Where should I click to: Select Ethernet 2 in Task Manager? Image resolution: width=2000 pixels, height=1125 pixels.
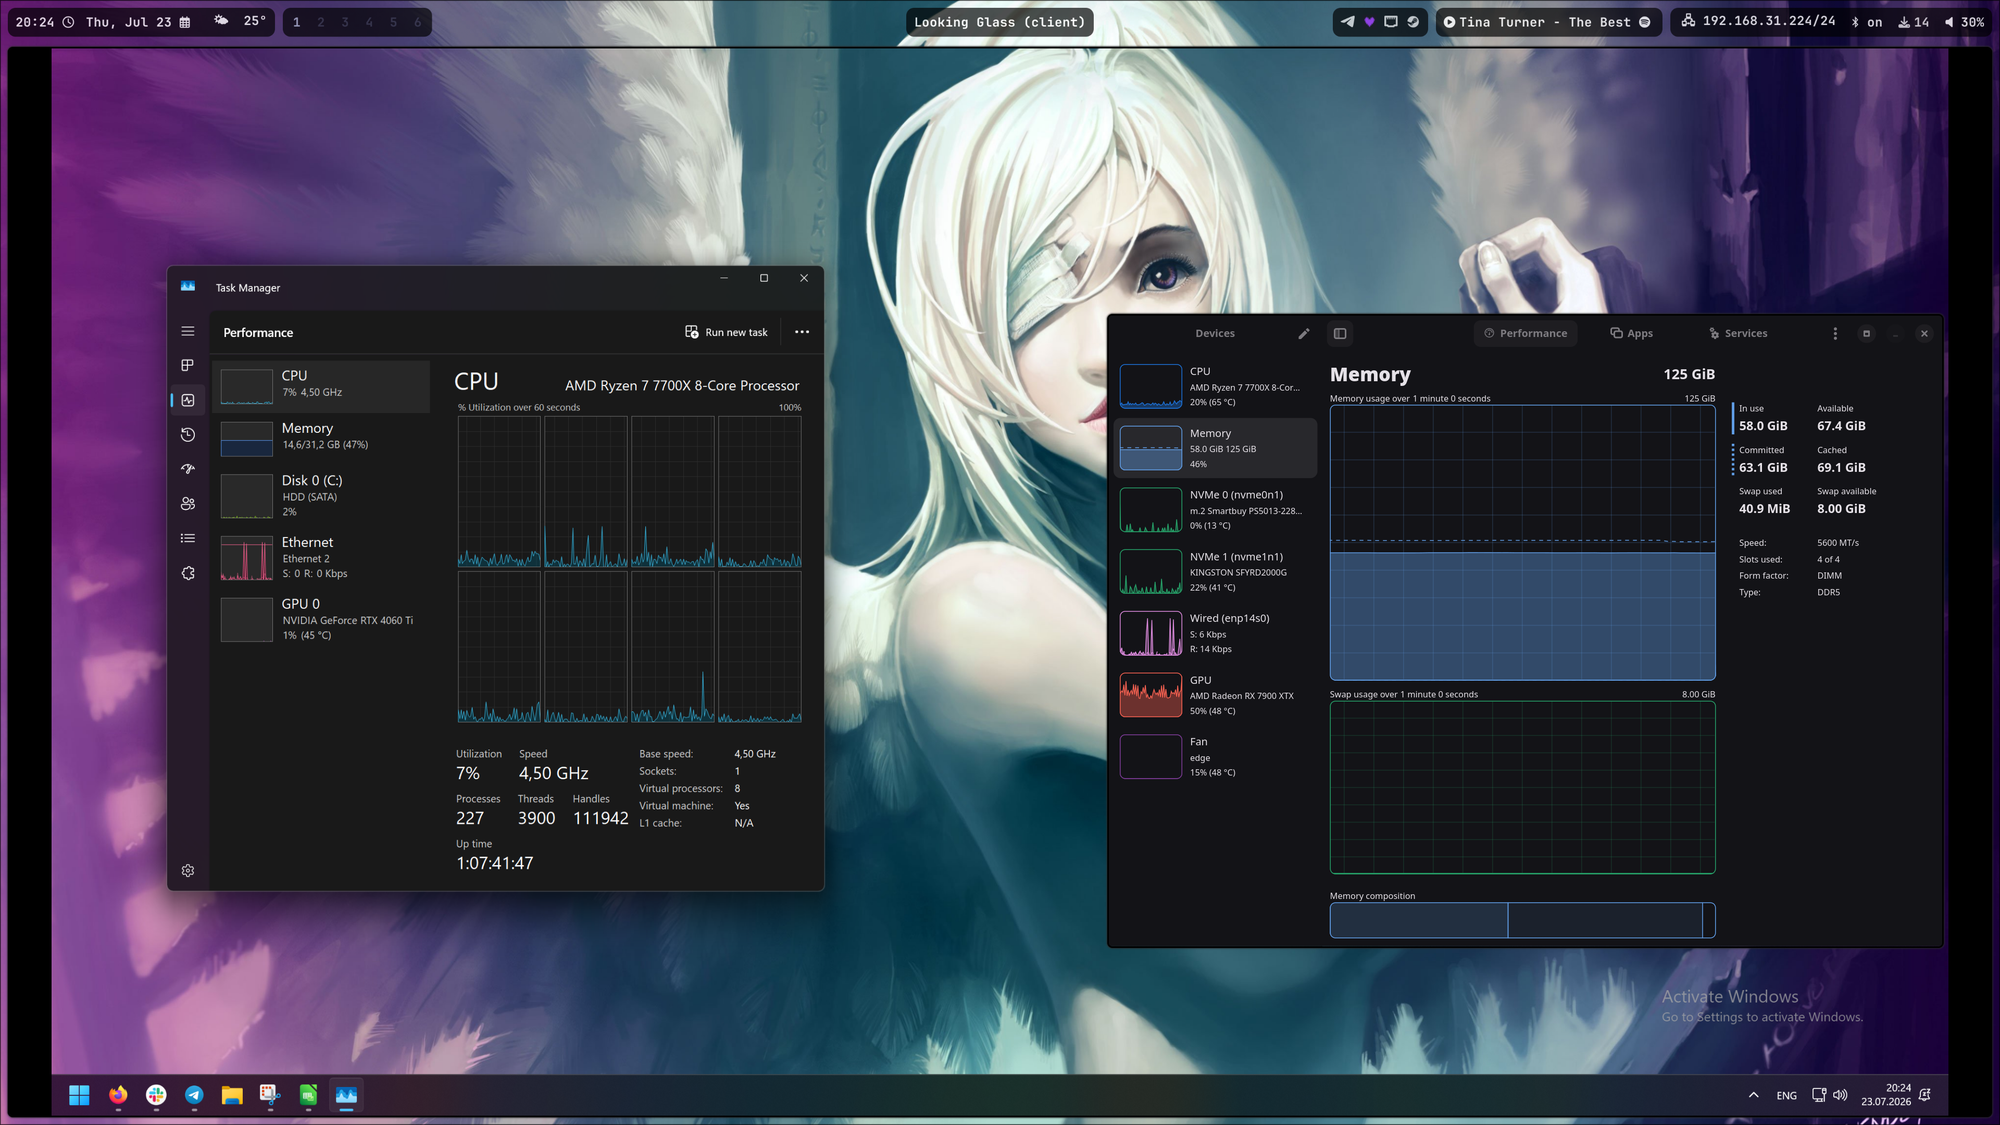(321, 558)
